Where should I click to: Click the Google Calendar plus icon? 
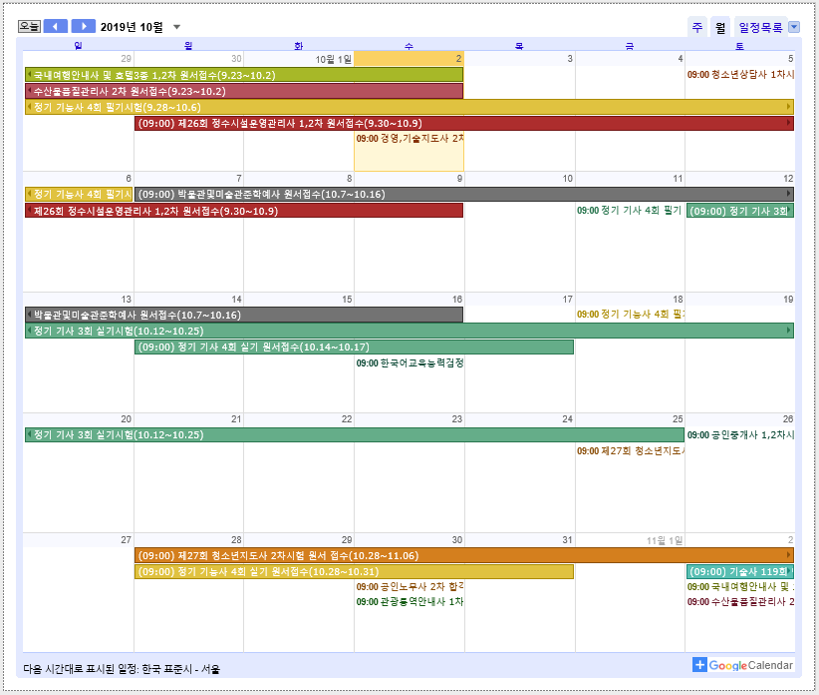click(x=700, y=665)
